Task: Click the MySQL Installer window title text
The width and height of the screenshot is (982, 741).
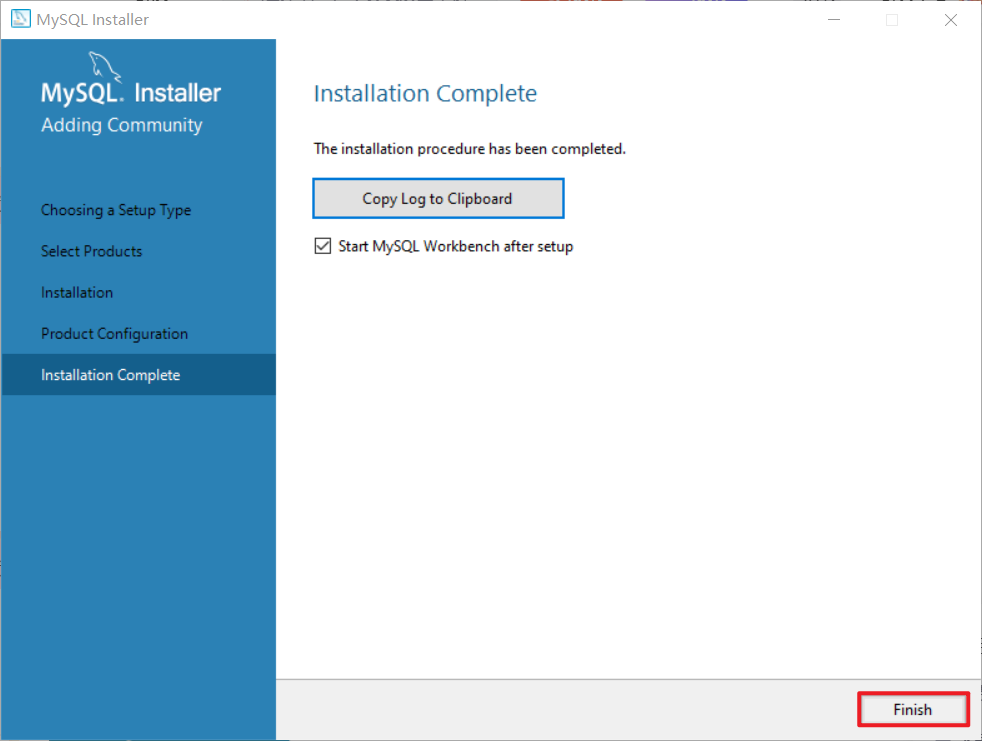Action: pos(93,19)
